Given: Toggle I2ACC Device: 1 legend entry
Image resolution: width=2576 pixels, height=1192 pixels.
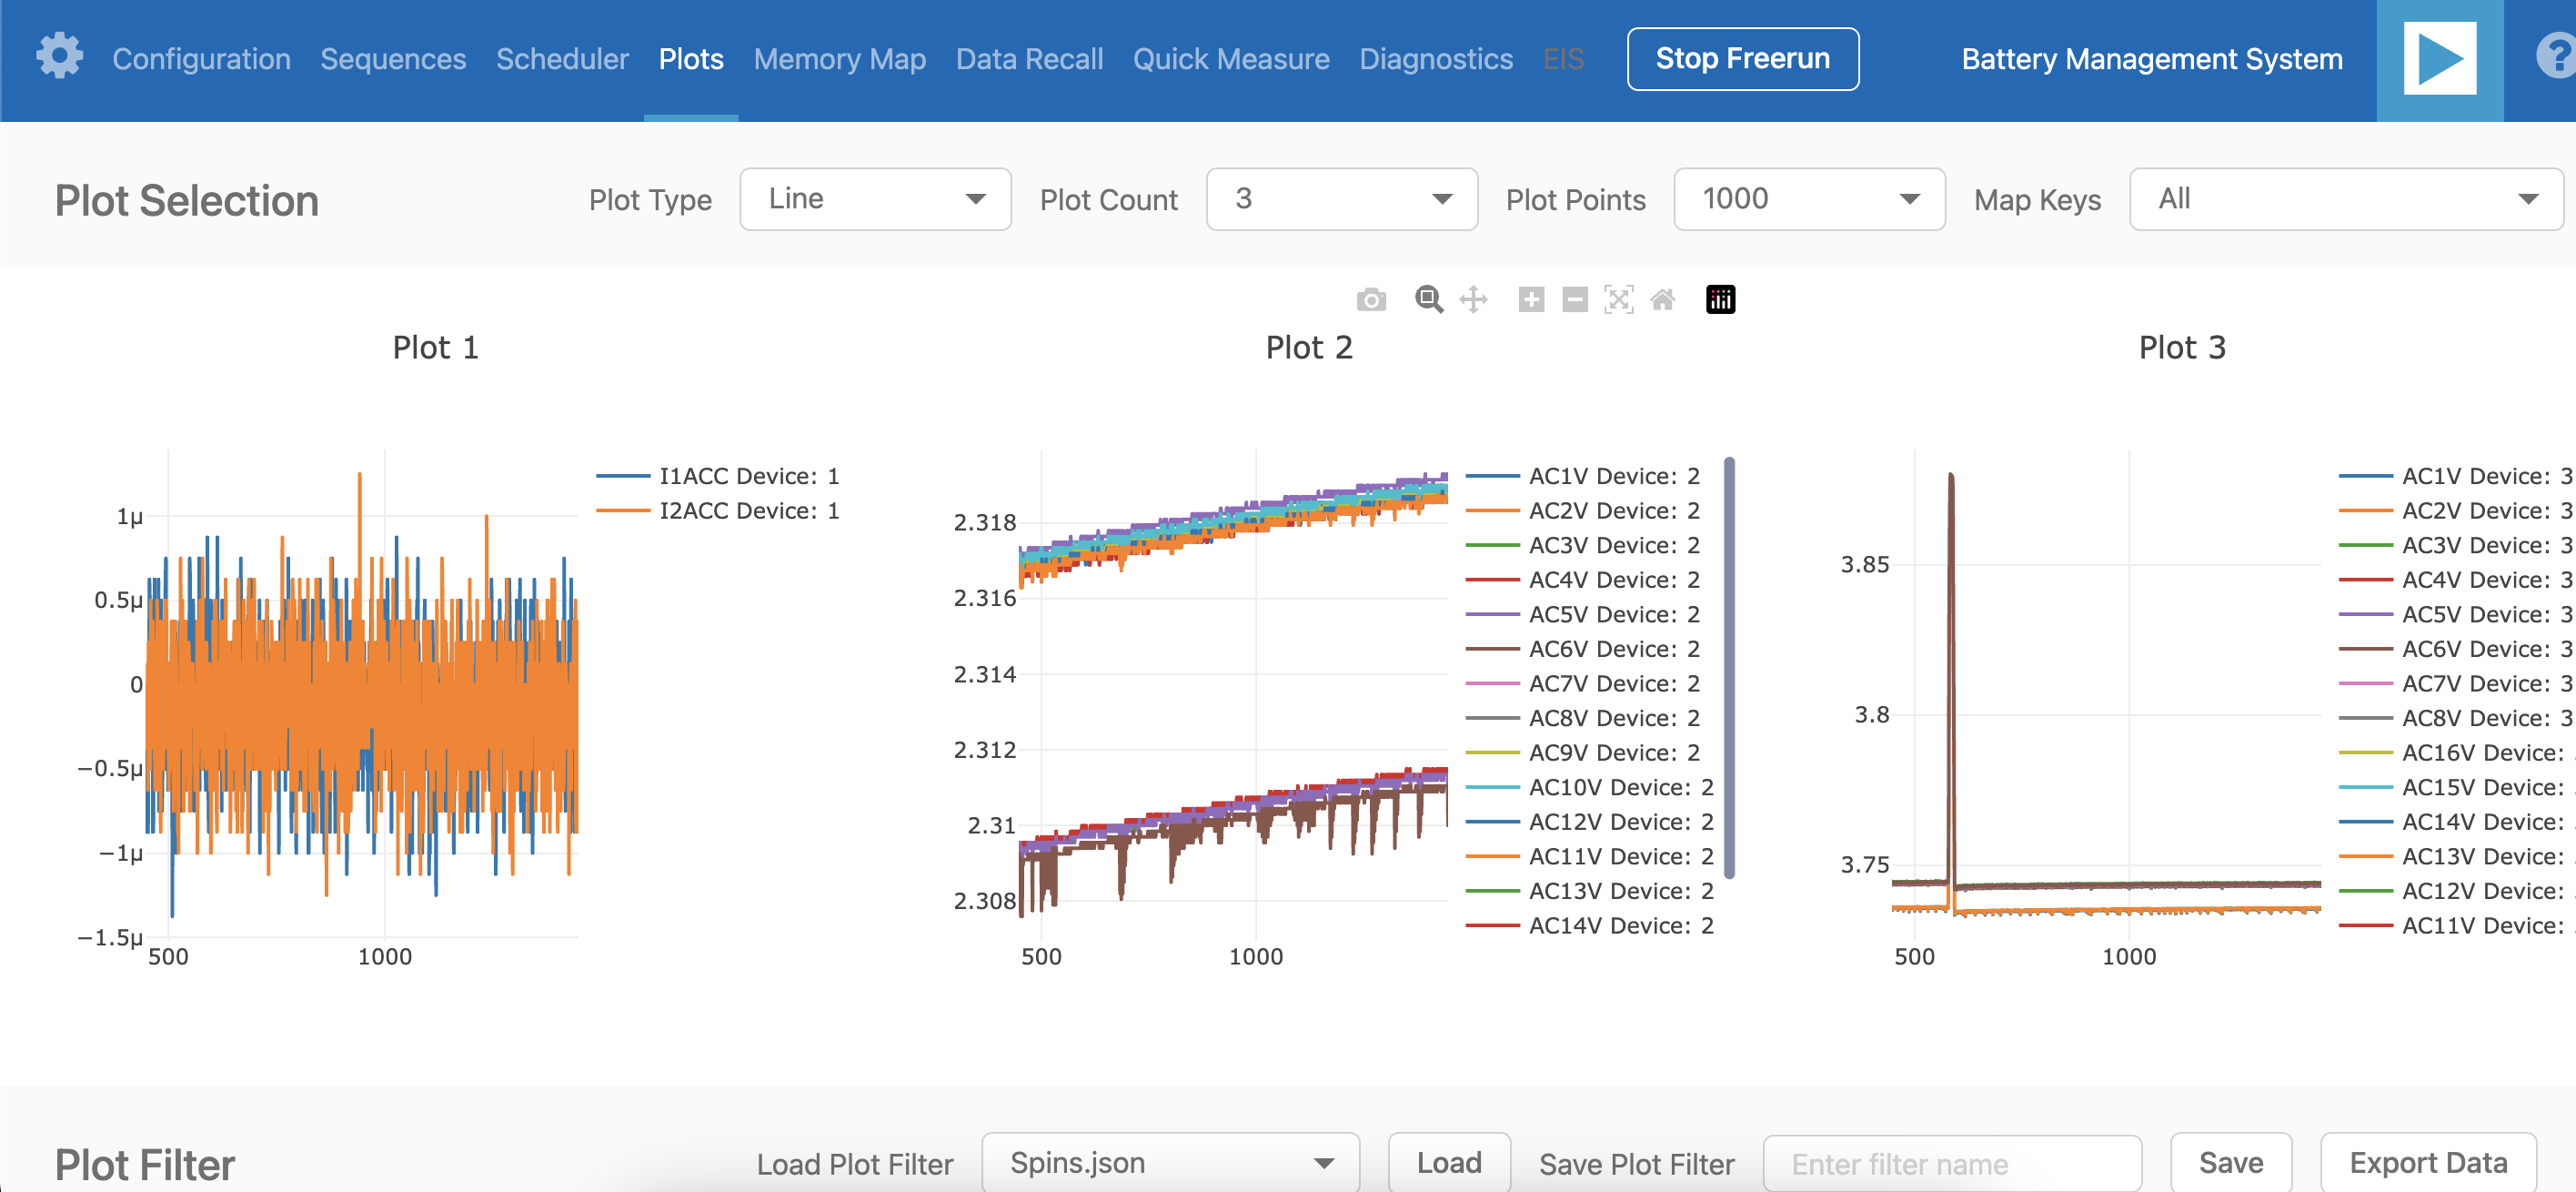Looking at the screenshot, I should tap(747, 511).
